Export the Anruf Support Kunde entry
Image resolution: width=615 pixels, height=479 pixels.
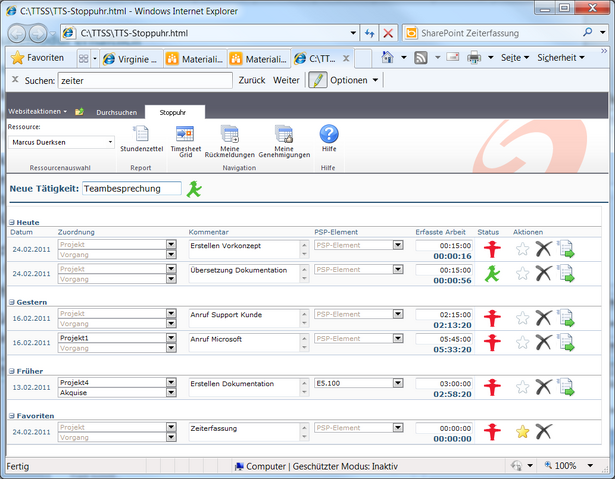(x=566, y=318)
